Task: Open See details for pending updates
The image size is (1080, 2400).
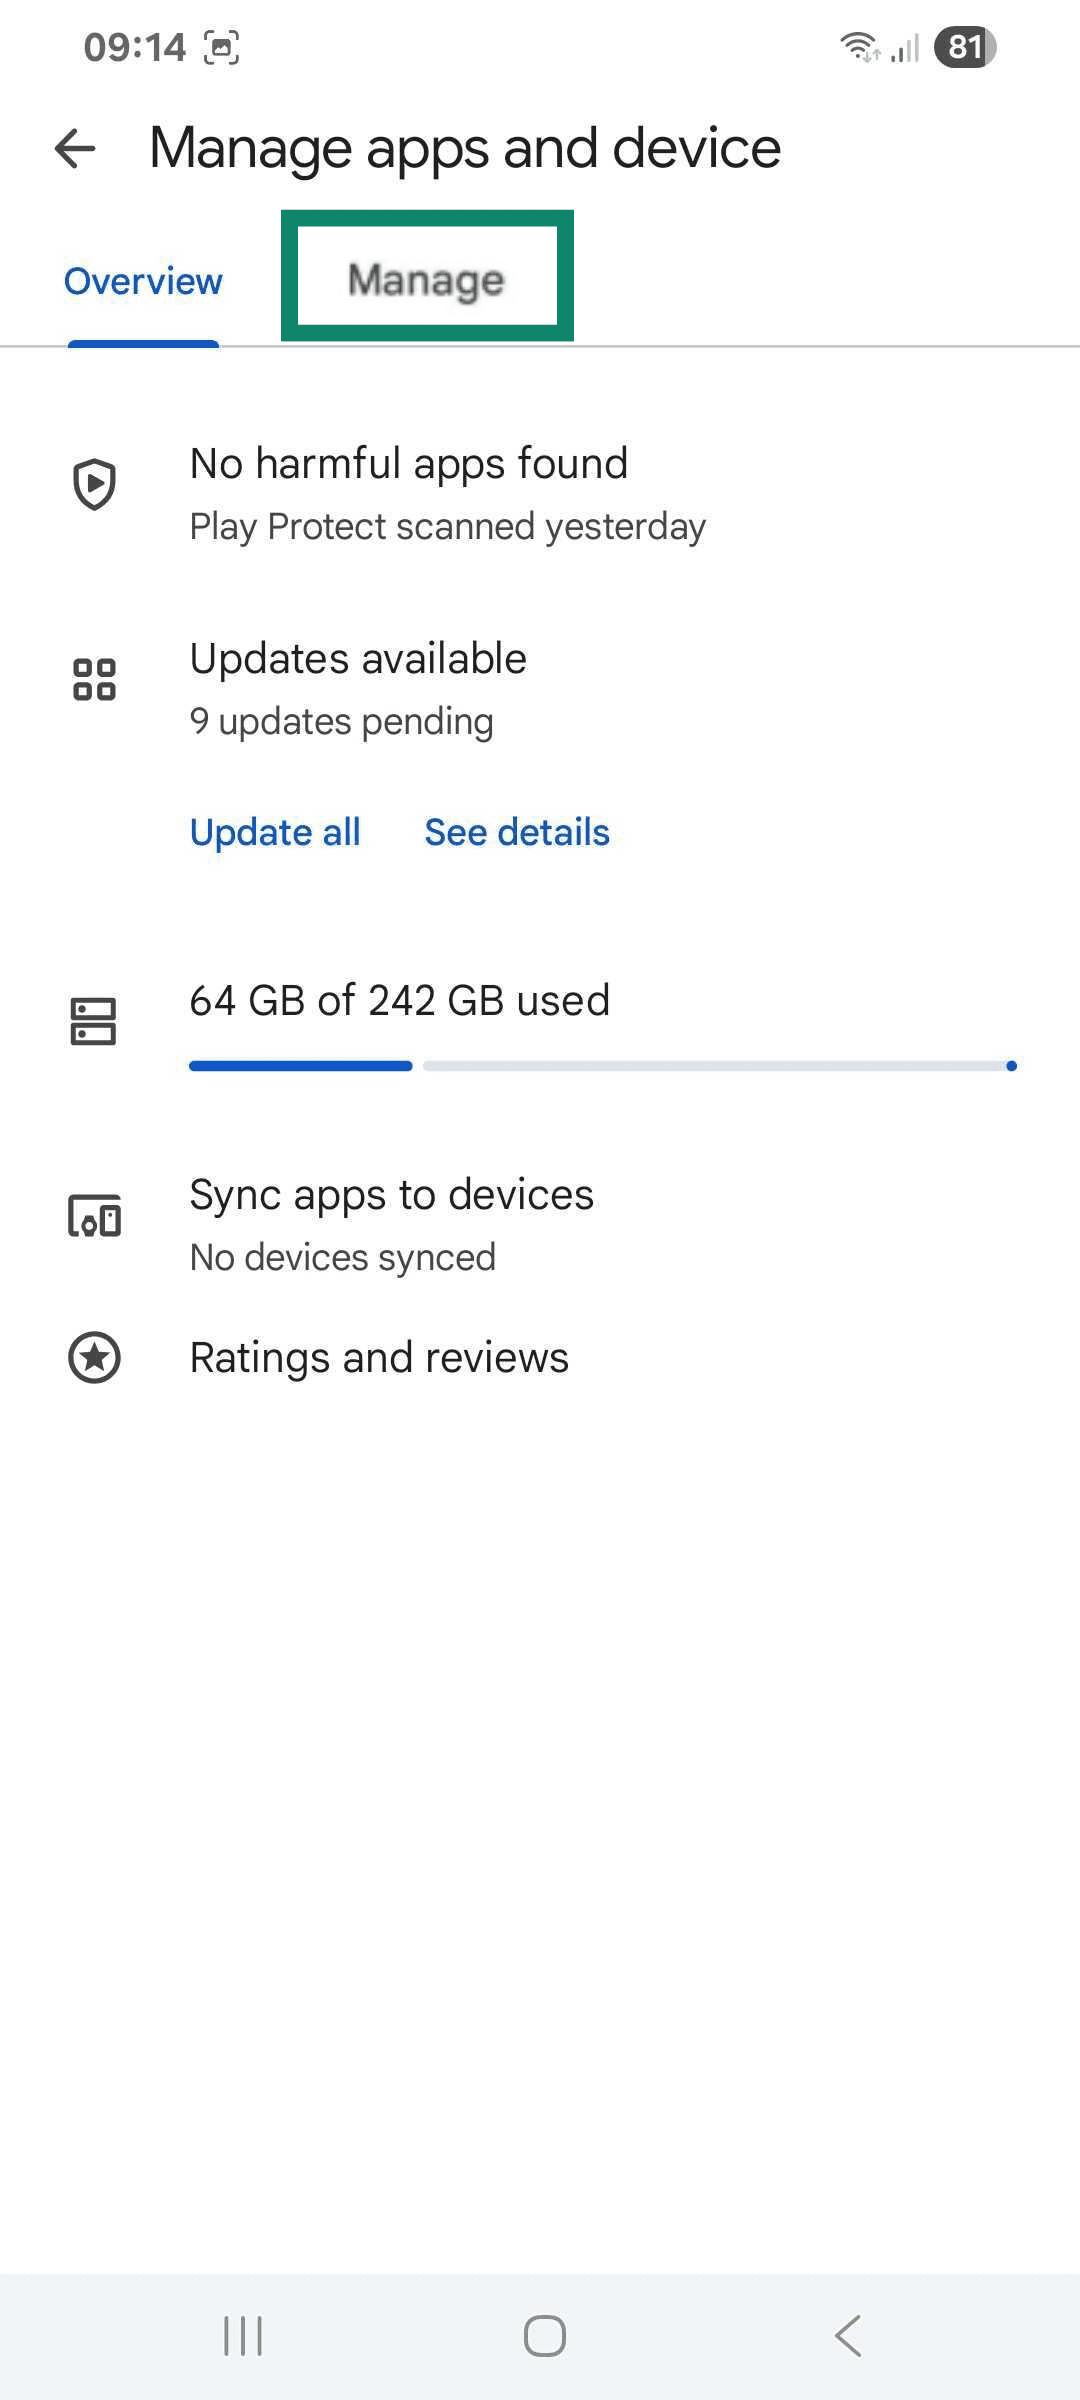Action: click(517, 832)
